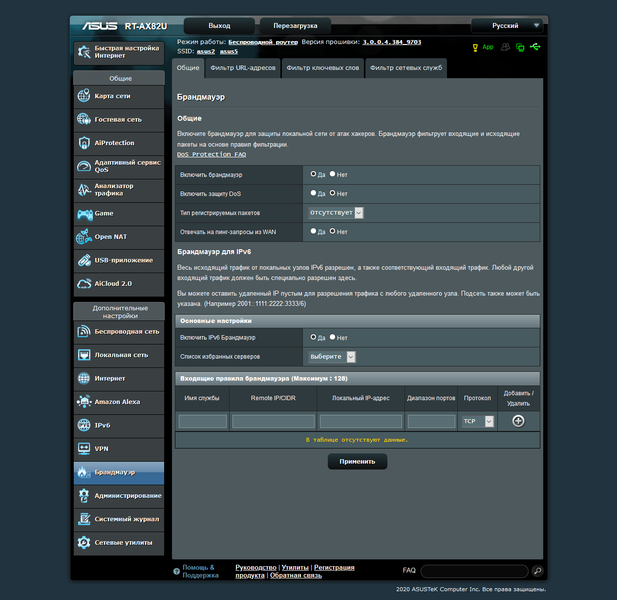The height and width of the screenshot is (600, 617).
Task: Open AiProtection shield icon in sidebar
Action: [x=84, y=143]
